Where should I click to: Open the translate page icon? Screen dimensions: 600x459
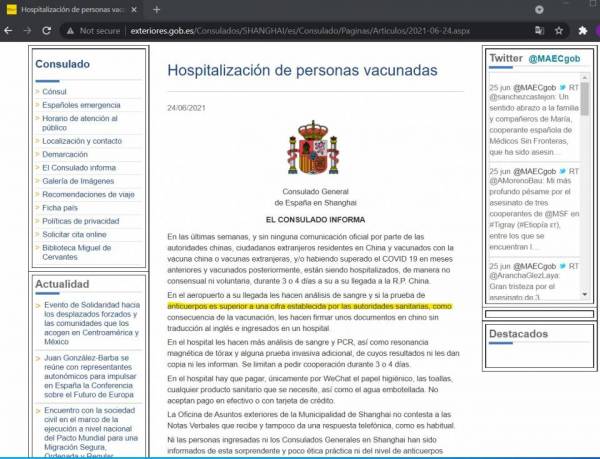(539, 31)
